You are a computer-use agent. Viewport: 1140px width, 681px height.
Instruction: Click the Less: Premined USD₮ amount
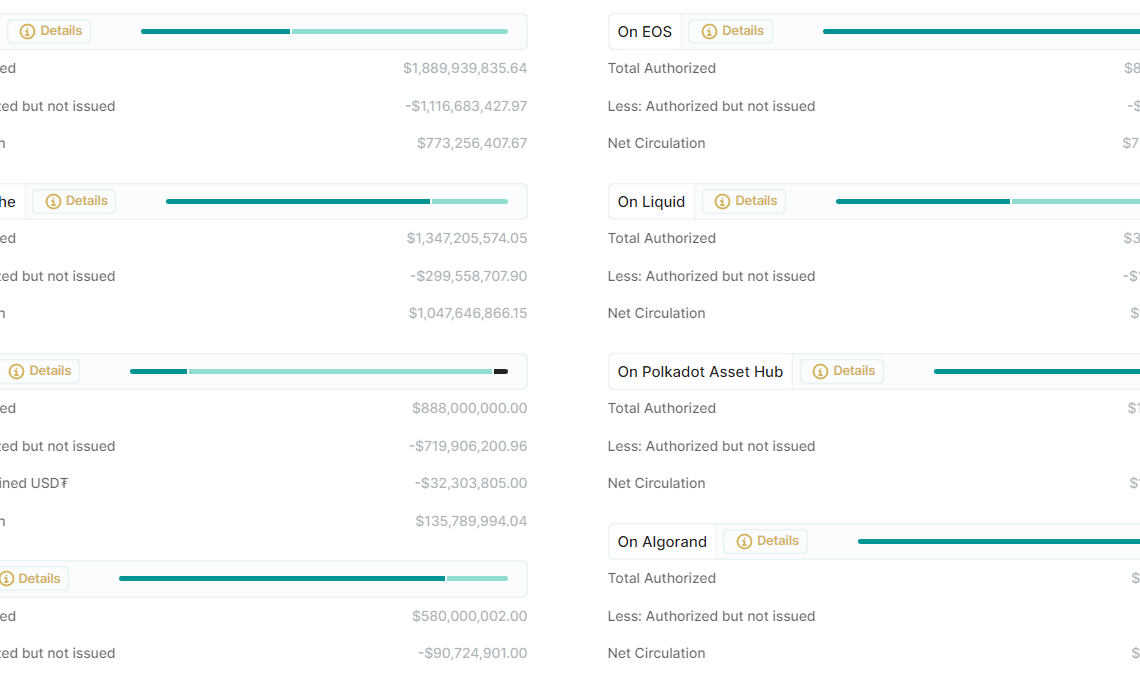[471, 483]
